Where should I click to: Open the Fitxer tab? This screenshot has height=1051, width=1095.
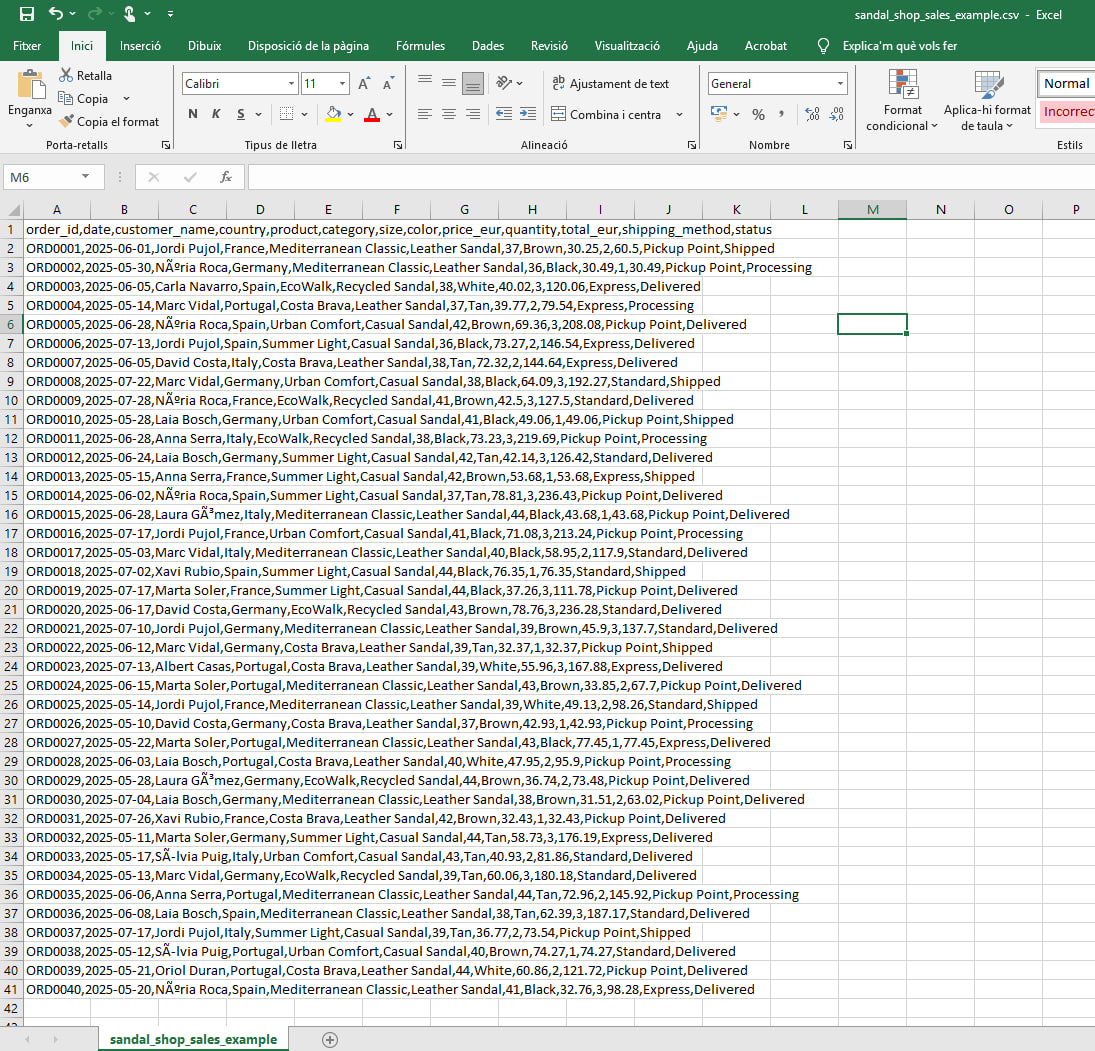[x=27, y=46]
